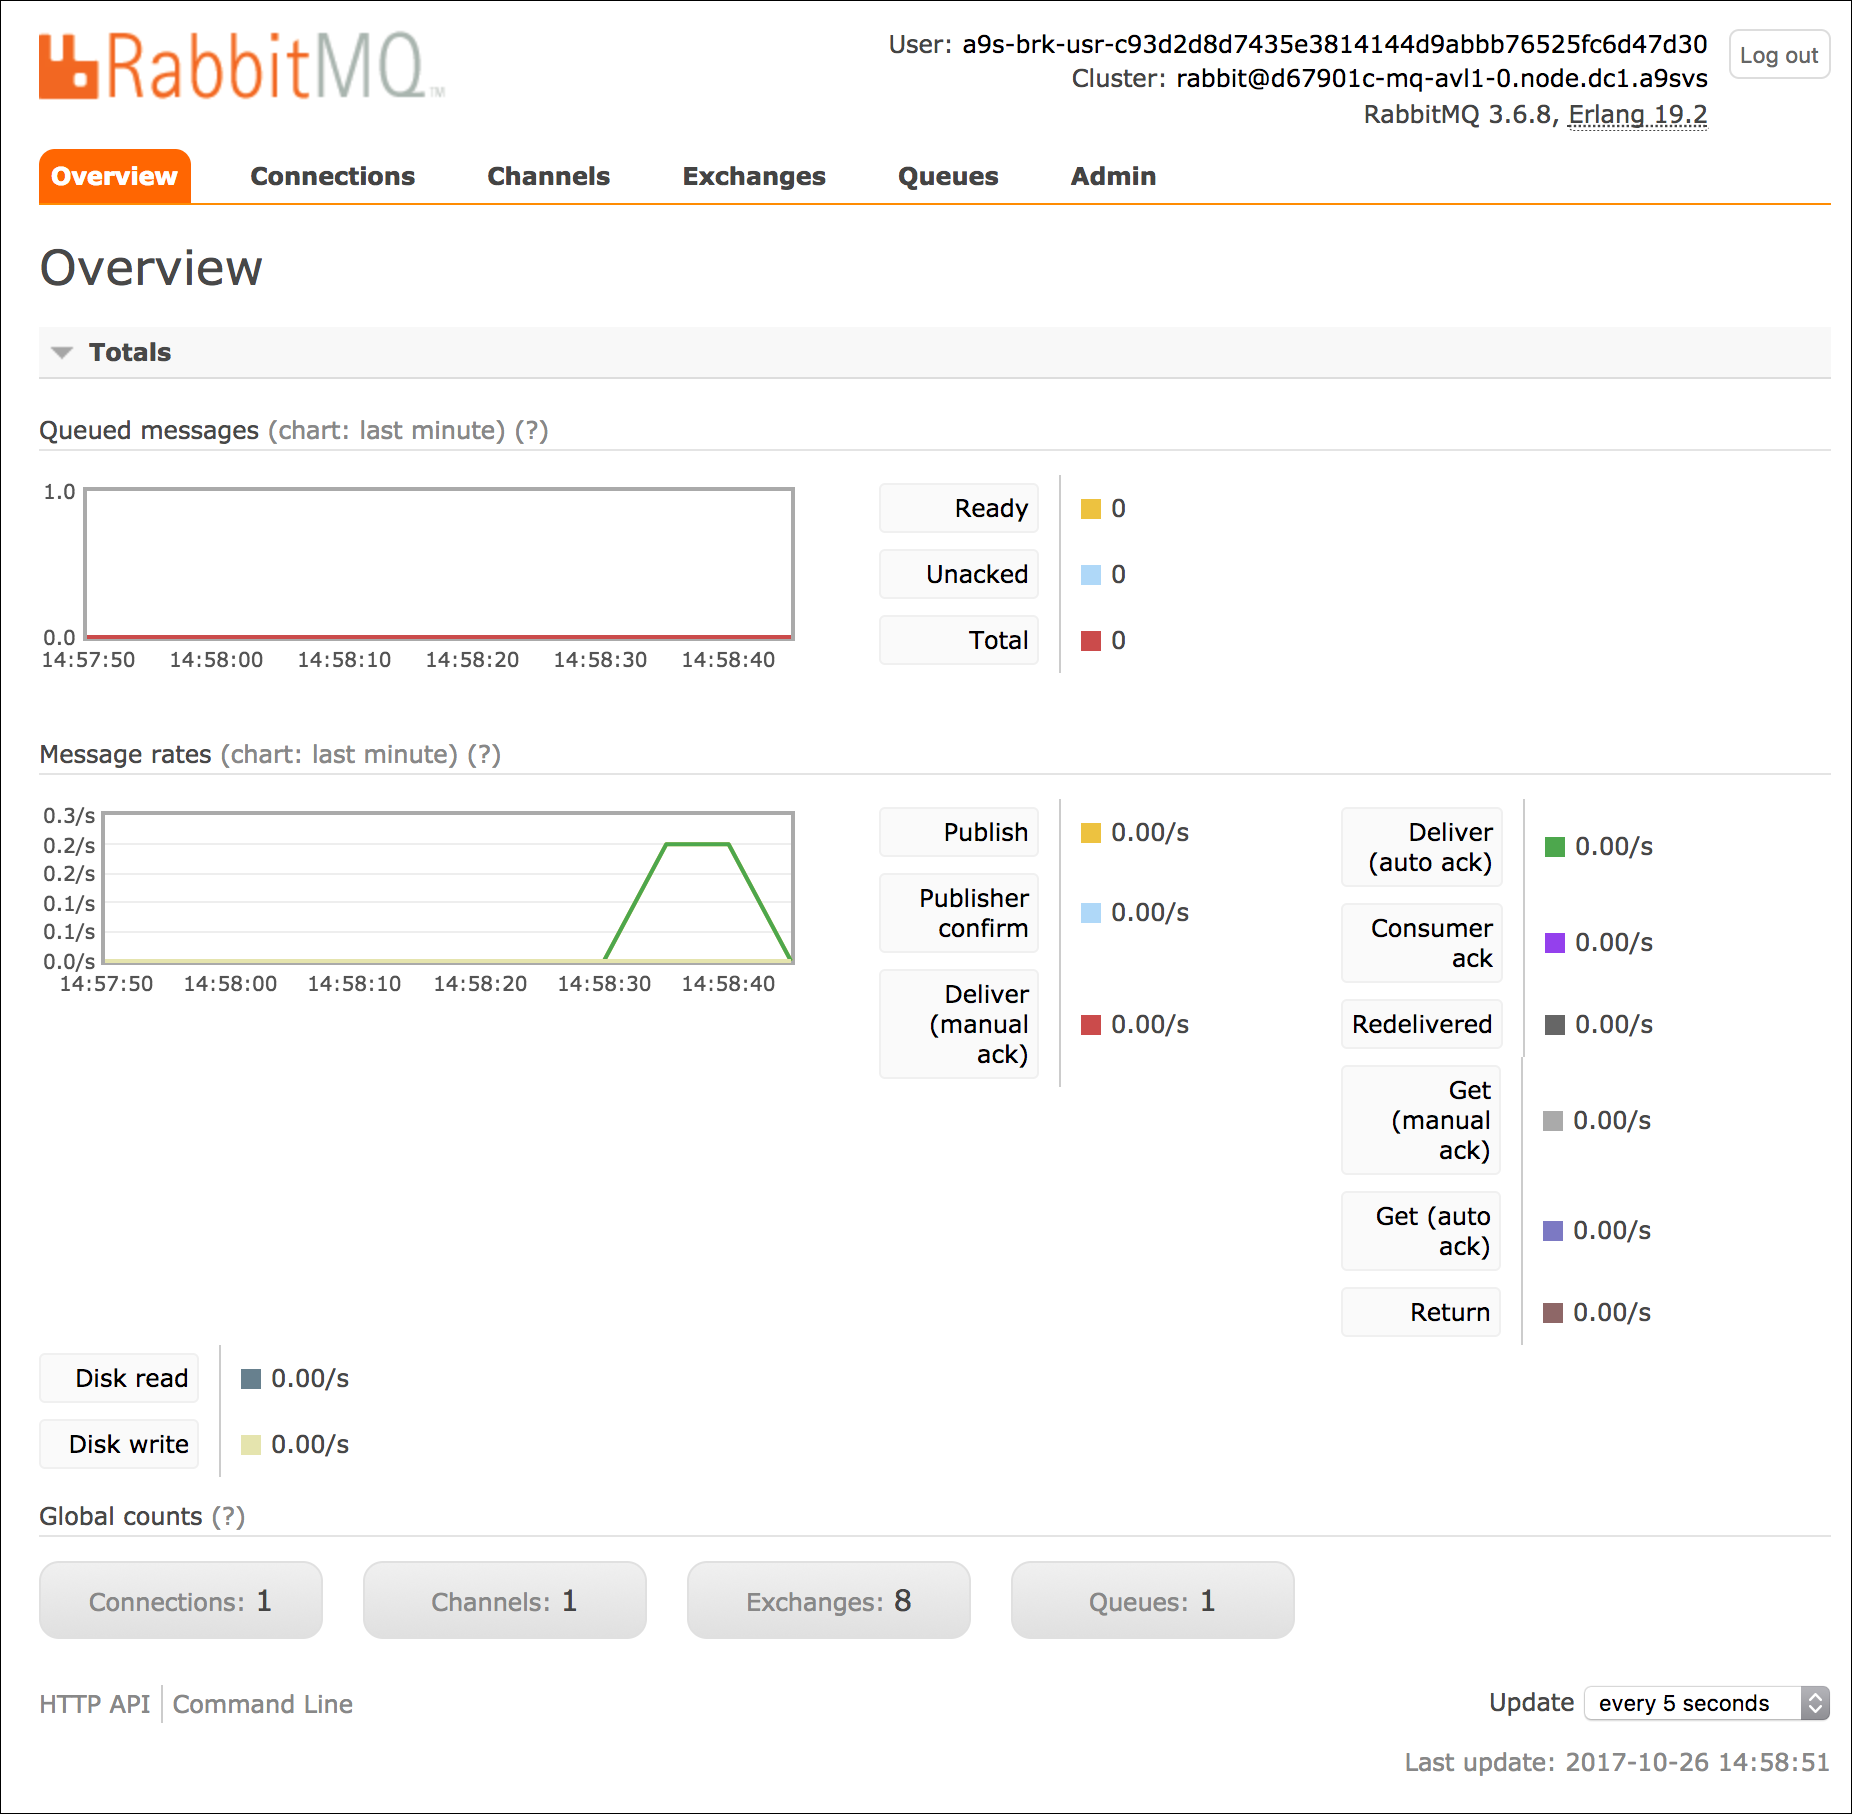The width and height of the screenshot is (1852, 1814).
Task: Click the Return label
Action: [x=1421, y=1312]
